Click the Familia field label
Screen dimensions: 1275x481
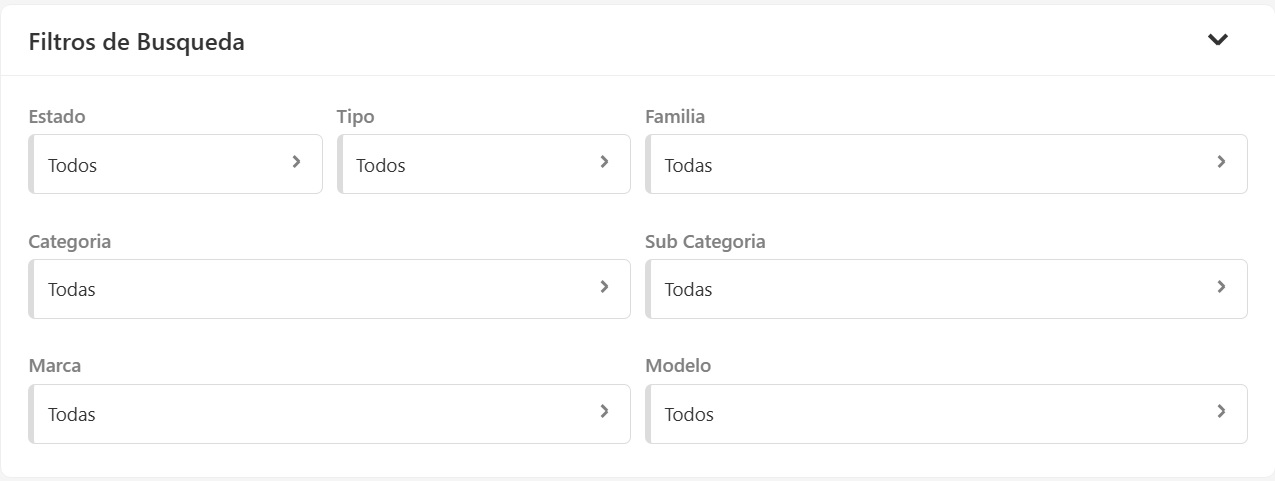(675, 117)
